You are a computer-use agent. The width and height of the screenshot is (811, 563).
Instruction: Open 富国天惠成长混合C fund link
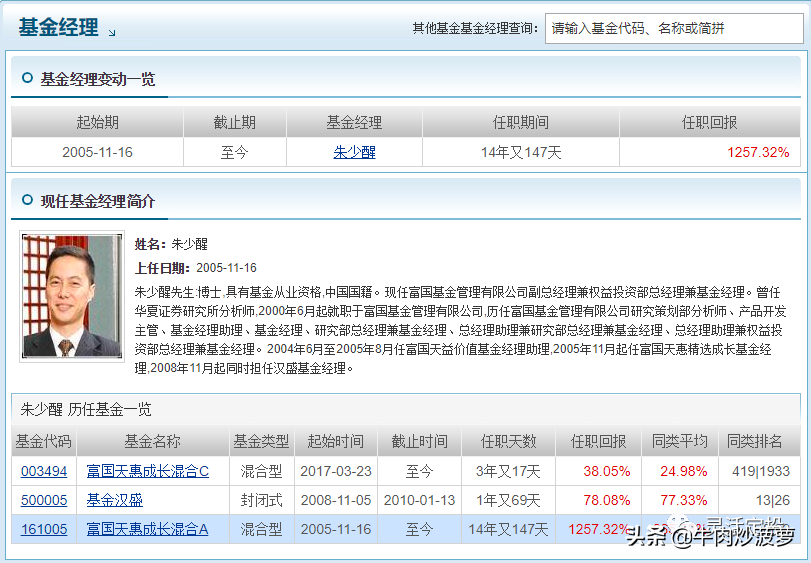[147, 471]
